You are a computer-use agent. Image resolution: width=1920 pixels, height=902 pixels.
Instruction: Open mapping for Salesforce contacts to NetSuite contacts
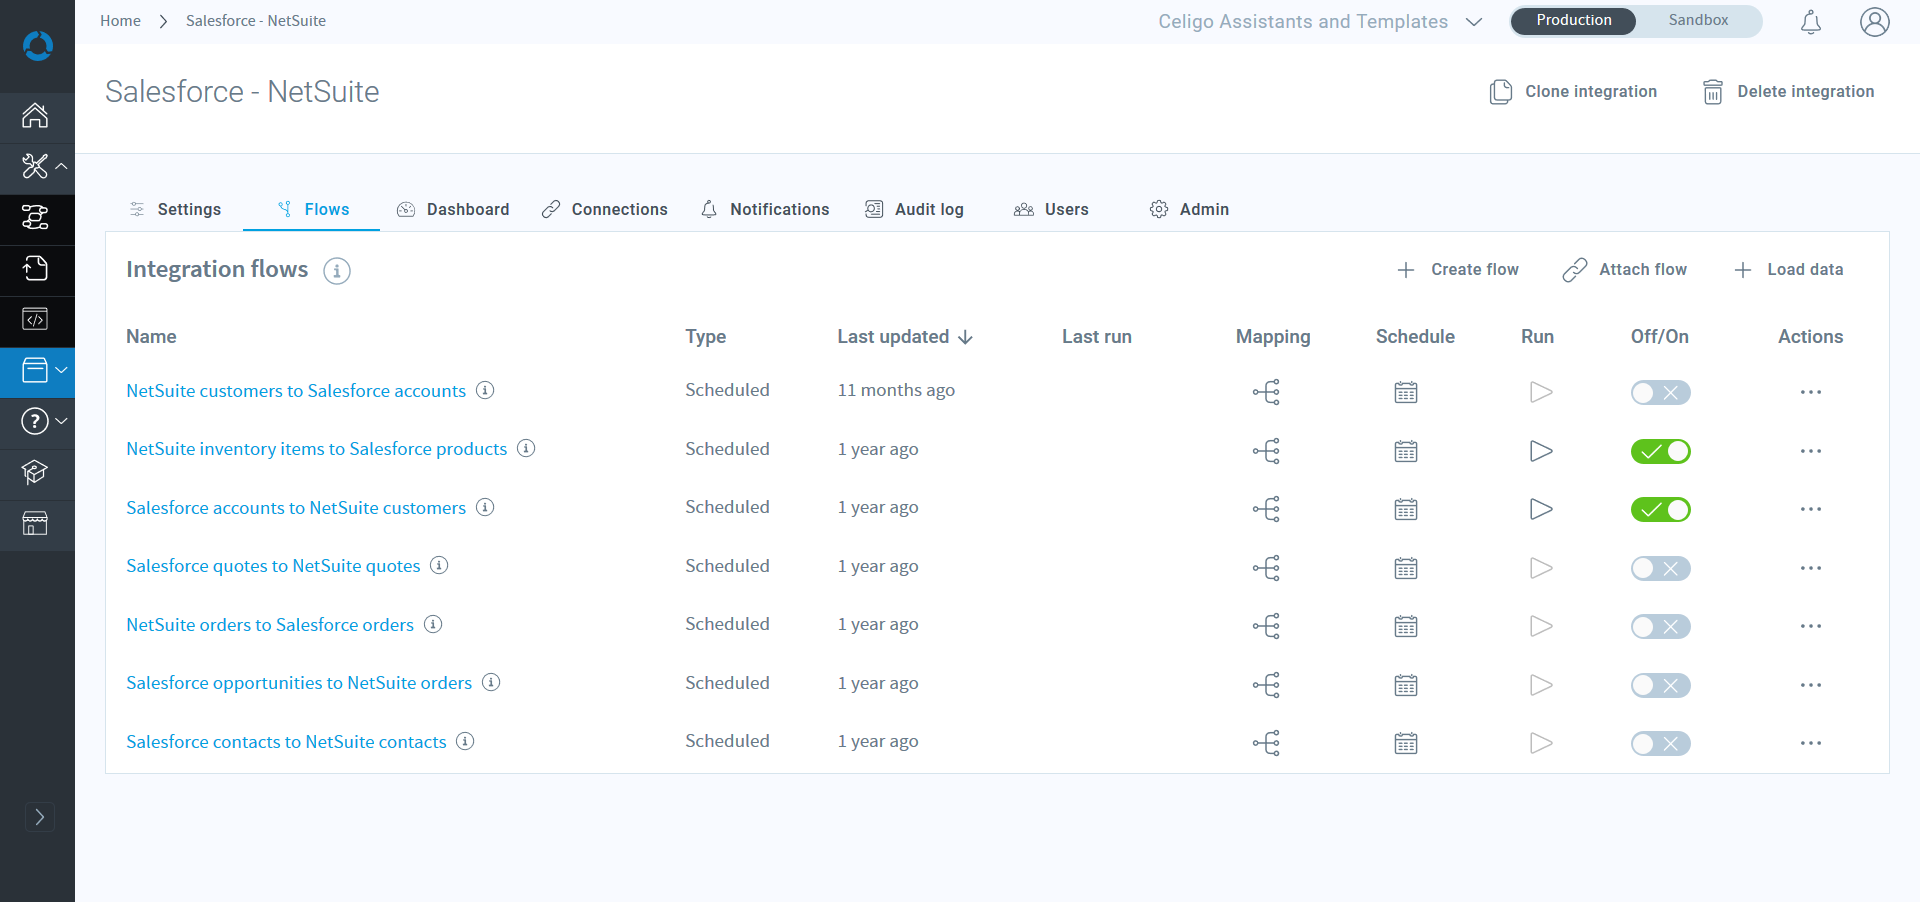point(1267,743)
